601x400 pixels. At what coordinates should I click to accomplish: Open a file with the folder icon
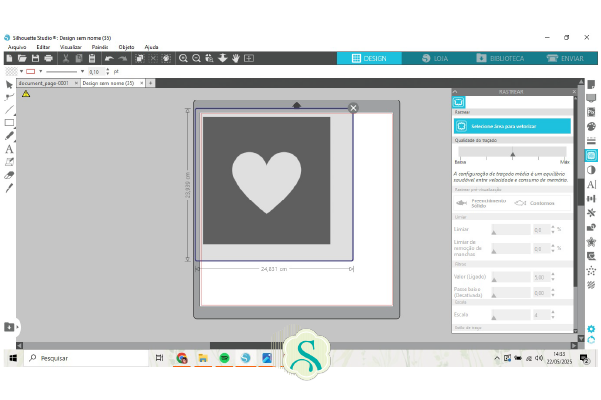pos(22,58)
